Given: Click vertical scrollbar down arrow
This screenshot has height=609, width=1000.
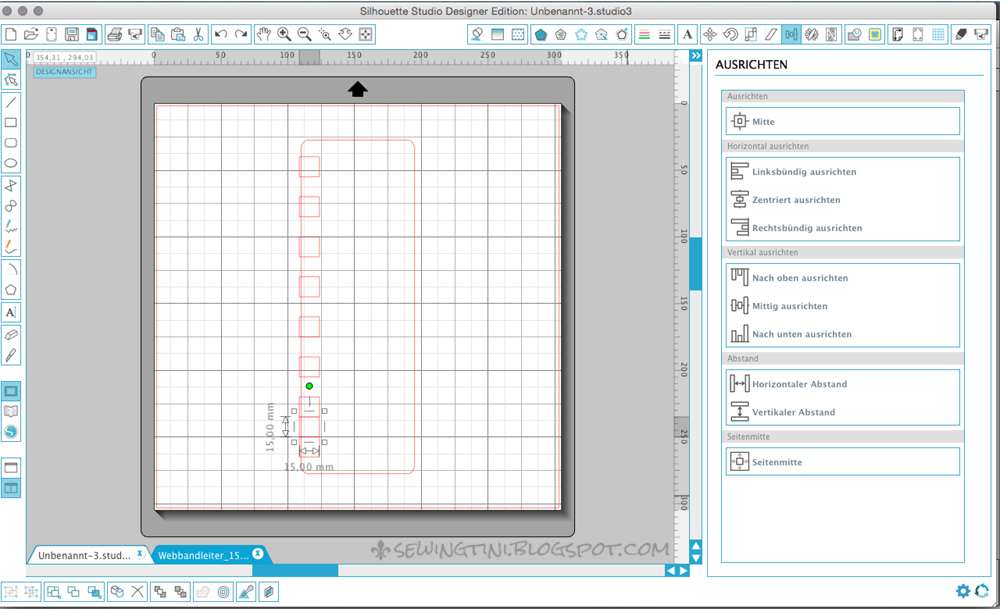Looking at the screenshot, I should tap(696, 558).
